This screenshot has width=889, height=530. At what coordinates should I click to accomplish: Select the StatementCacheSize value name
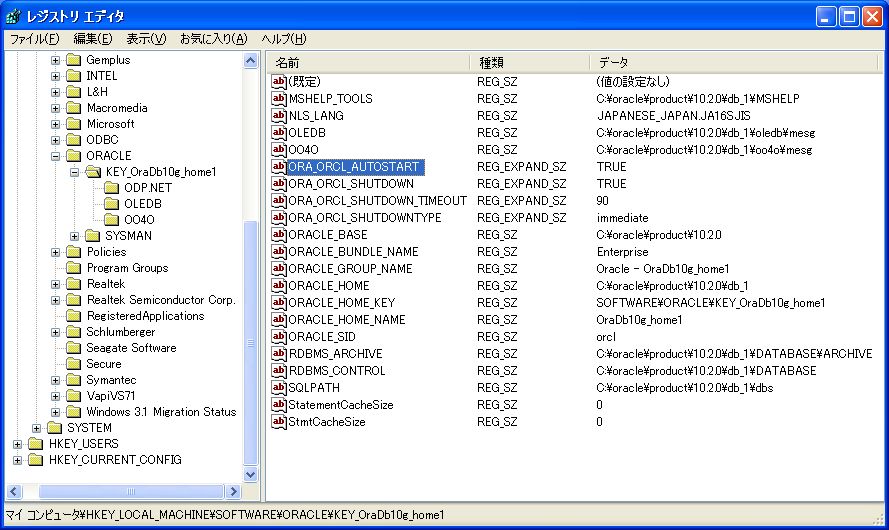[x=340, y=405]
